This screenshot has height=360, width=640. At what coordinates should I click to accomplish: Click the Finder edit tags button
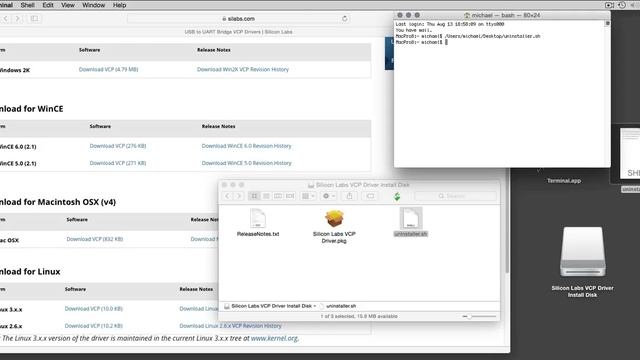point(370,196)
